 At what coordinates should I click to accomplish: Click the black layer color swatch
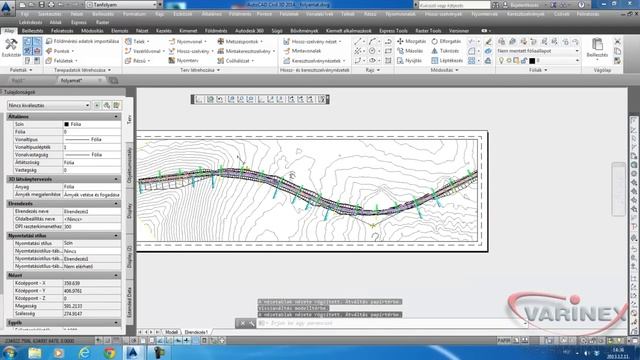(532, 61)
